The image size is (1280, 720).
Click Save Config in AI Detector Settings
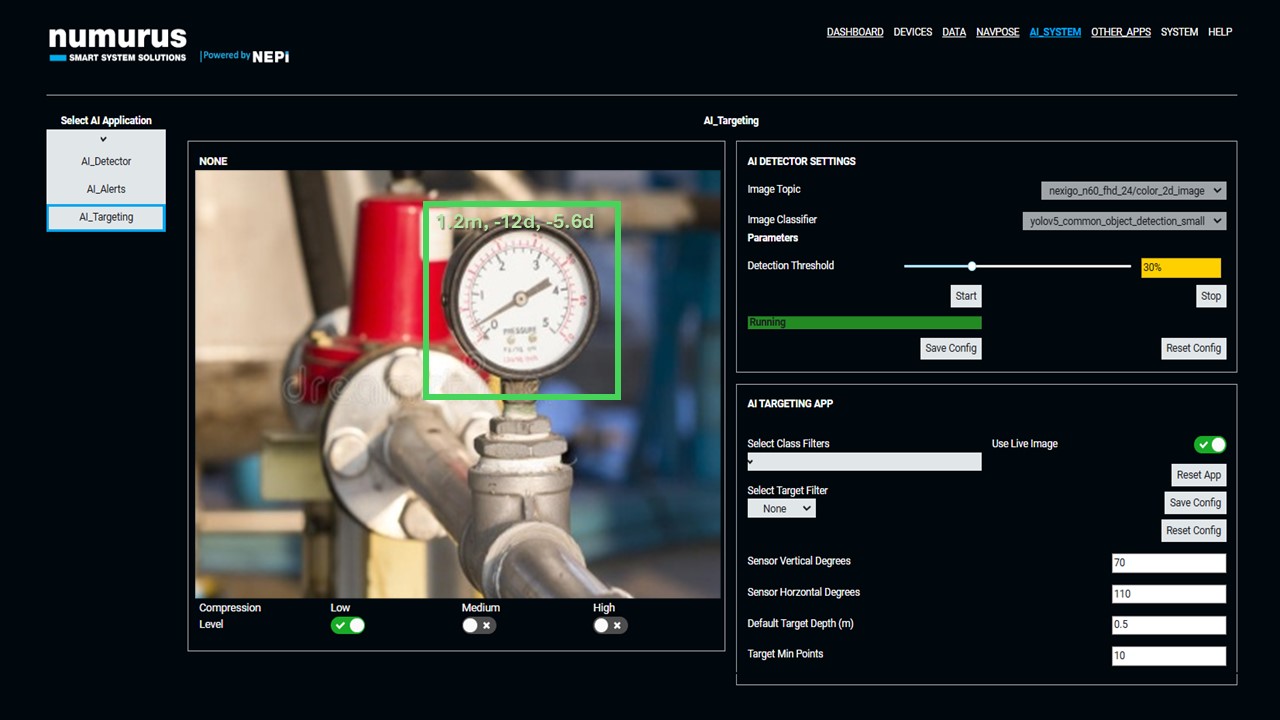950,348
